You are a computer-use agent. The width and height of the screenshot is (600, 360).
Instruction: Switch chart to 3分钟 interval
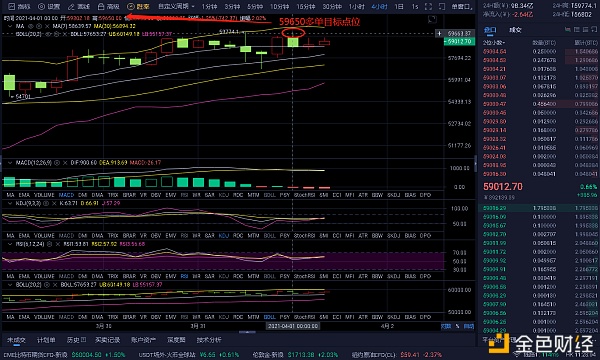tap(232, 7)
